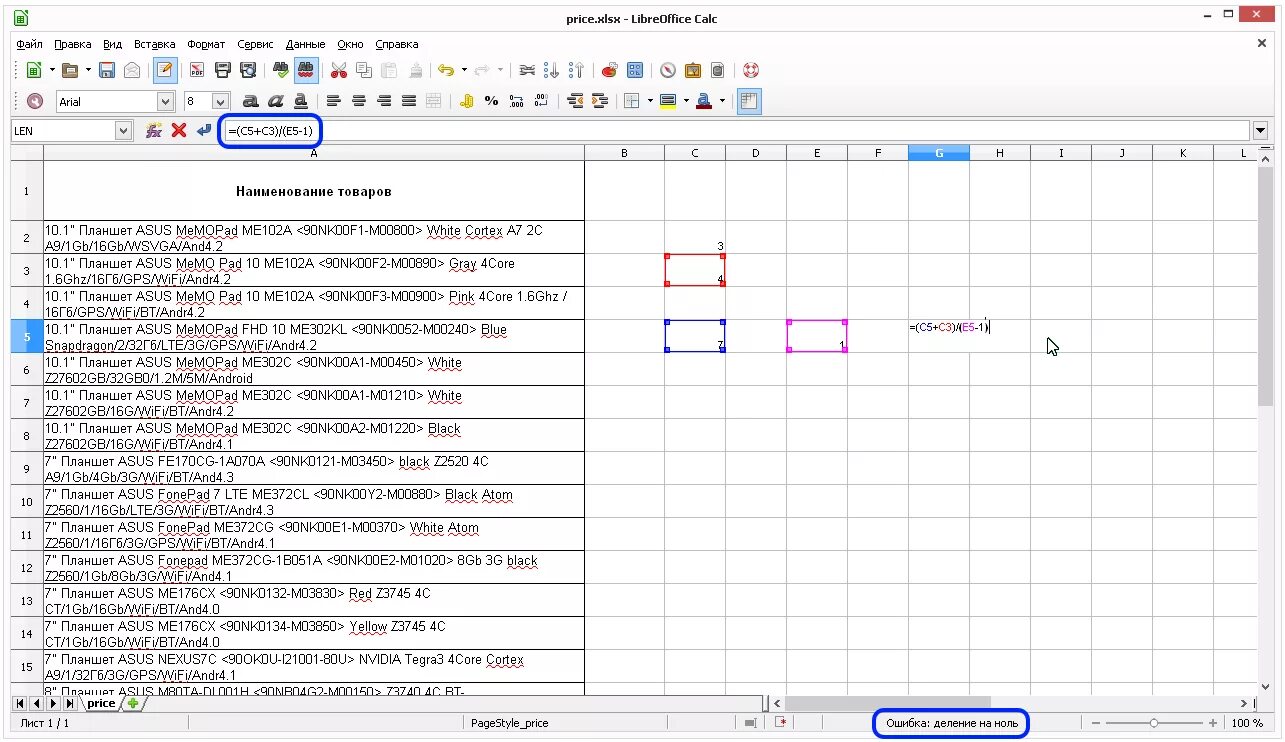Justify text alignment

coord(409,101)
